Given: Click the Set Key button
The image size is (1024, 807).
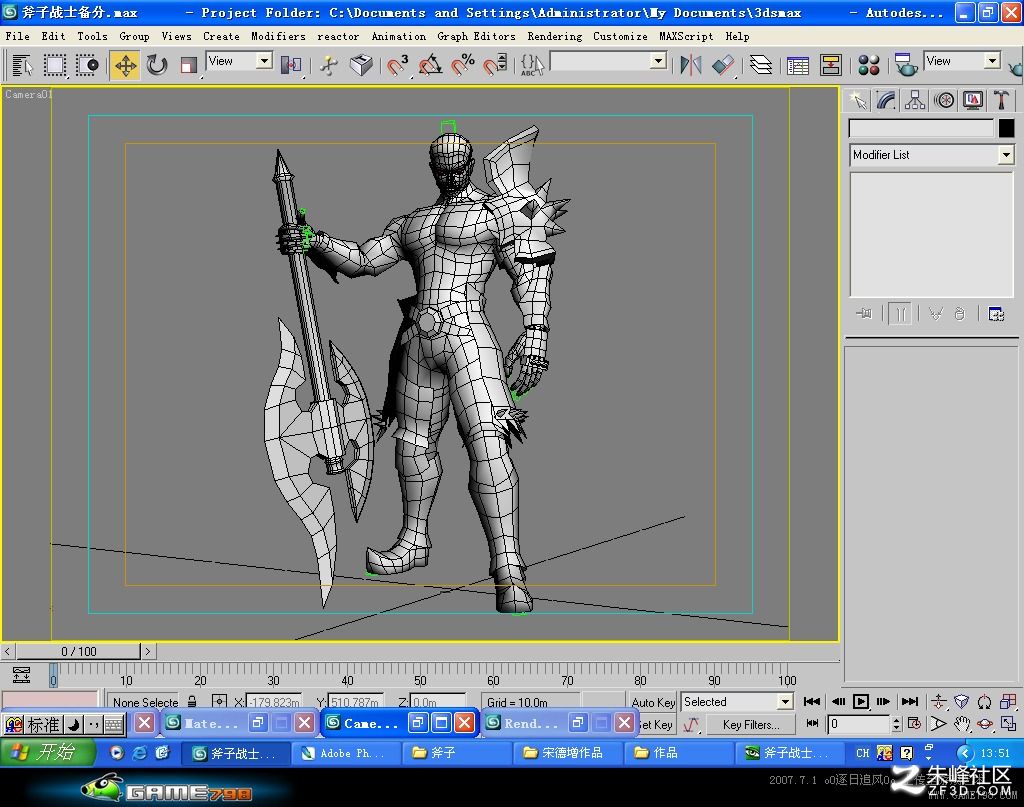Looking at the screenshot, I should point(656,724).
